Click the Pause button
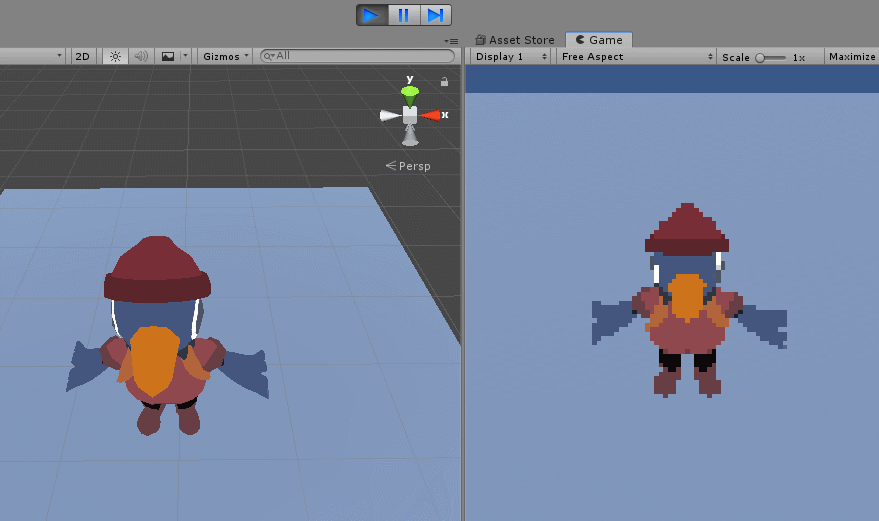Viewport: 879px width, 521px height. [404, 15]
